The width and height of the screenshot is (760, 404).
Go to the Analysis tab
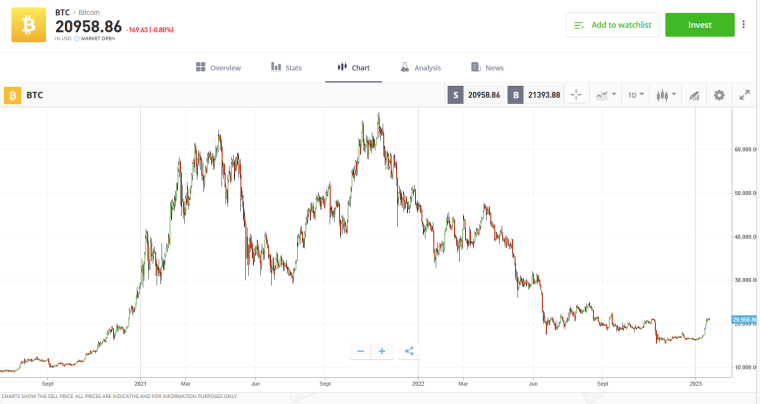pyautogui.click(x=420, y=68)
